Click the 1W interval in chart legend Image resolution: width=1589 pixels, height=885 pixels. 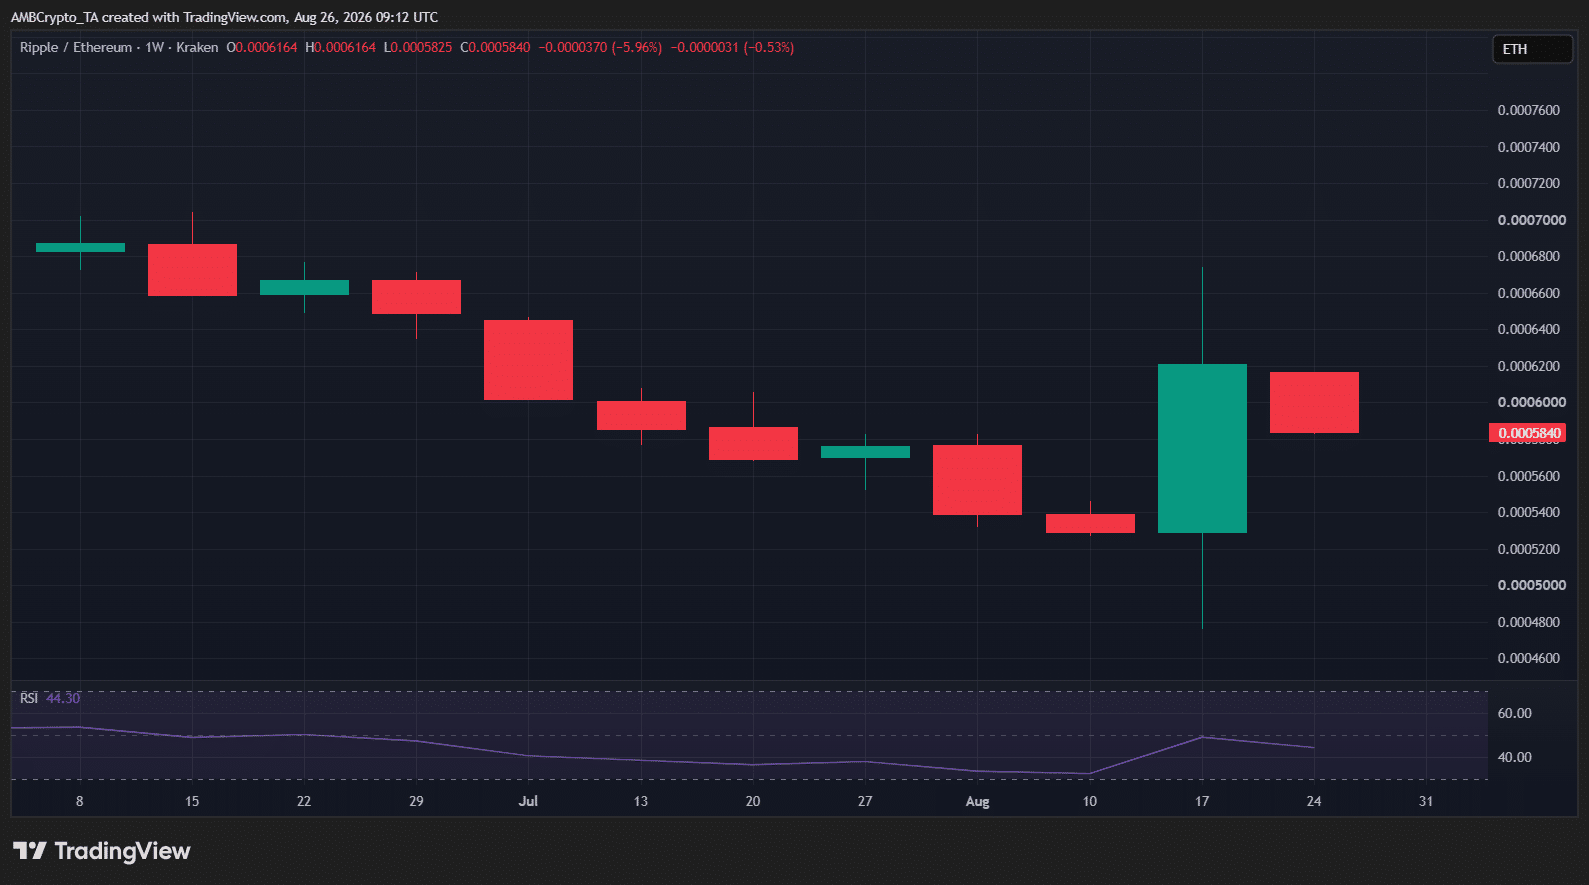[154, 47]
